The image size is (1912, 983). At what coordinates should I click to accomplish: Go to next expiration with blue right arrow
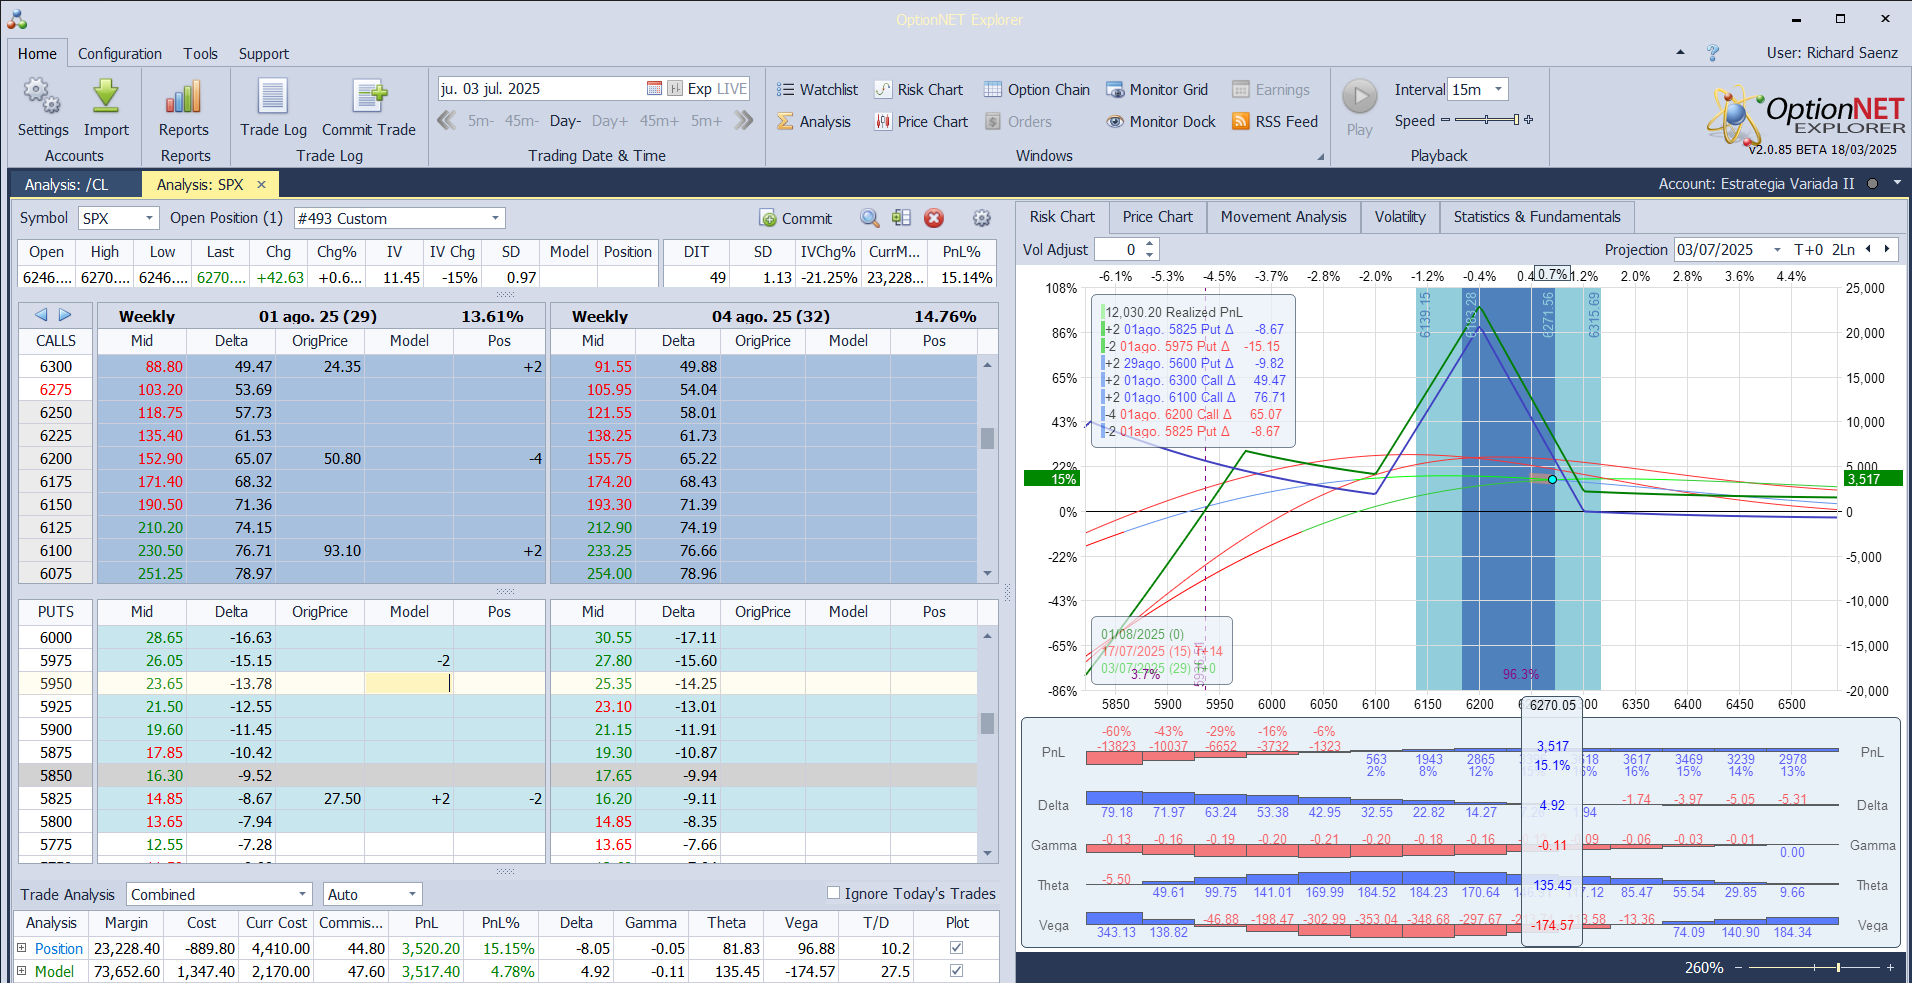pyautogui.click(x=65, y=315)
